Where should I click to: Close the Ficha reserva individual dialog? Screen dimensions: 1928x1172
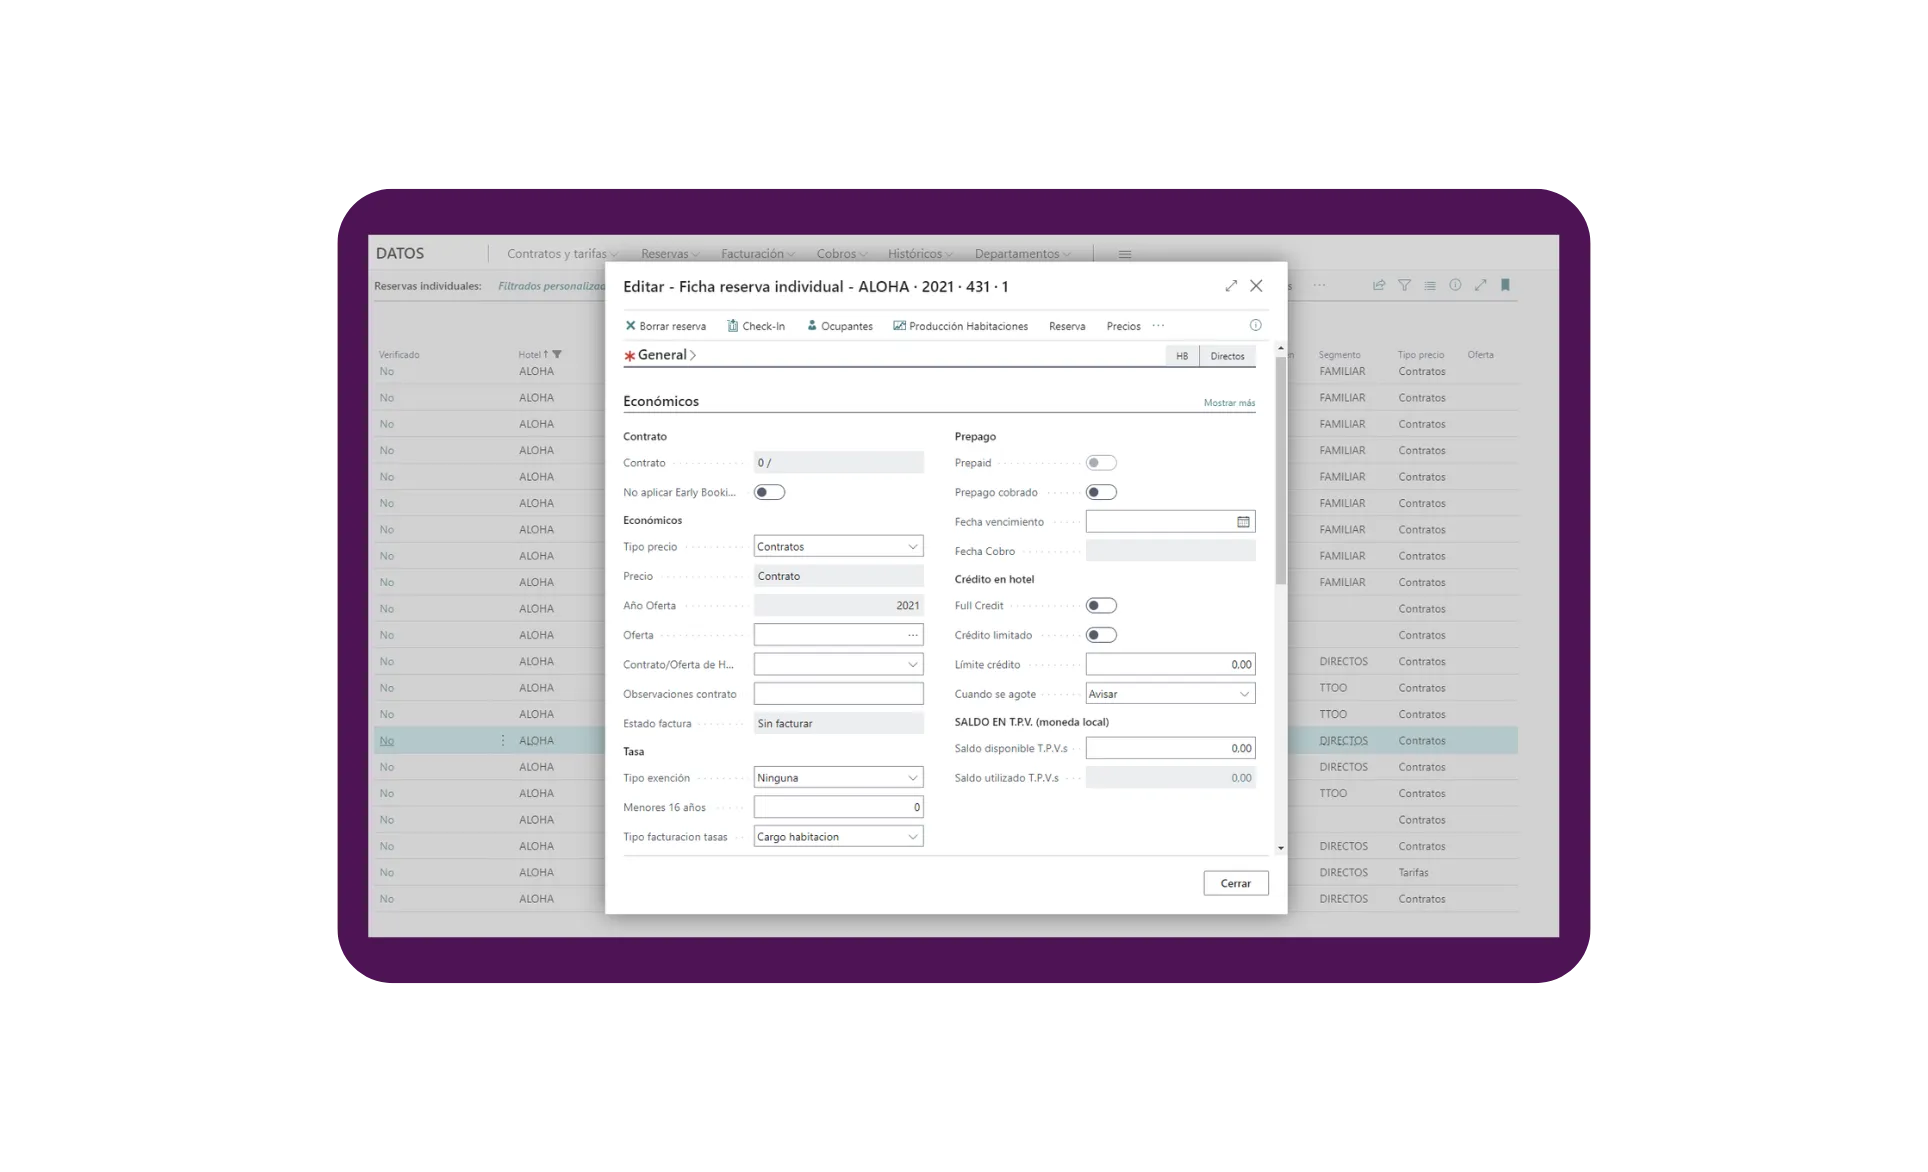1257,287
